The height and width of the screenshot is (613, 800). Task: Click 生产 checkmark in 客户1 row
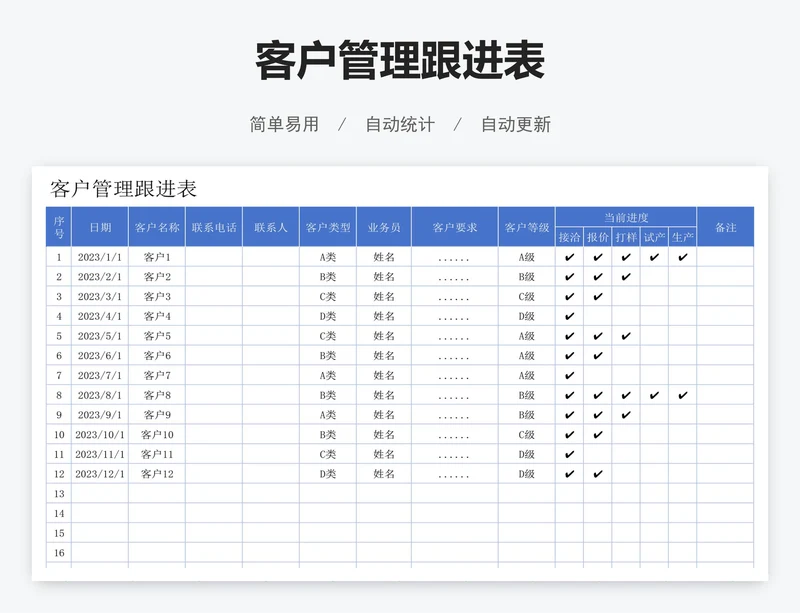pos(683,257)
